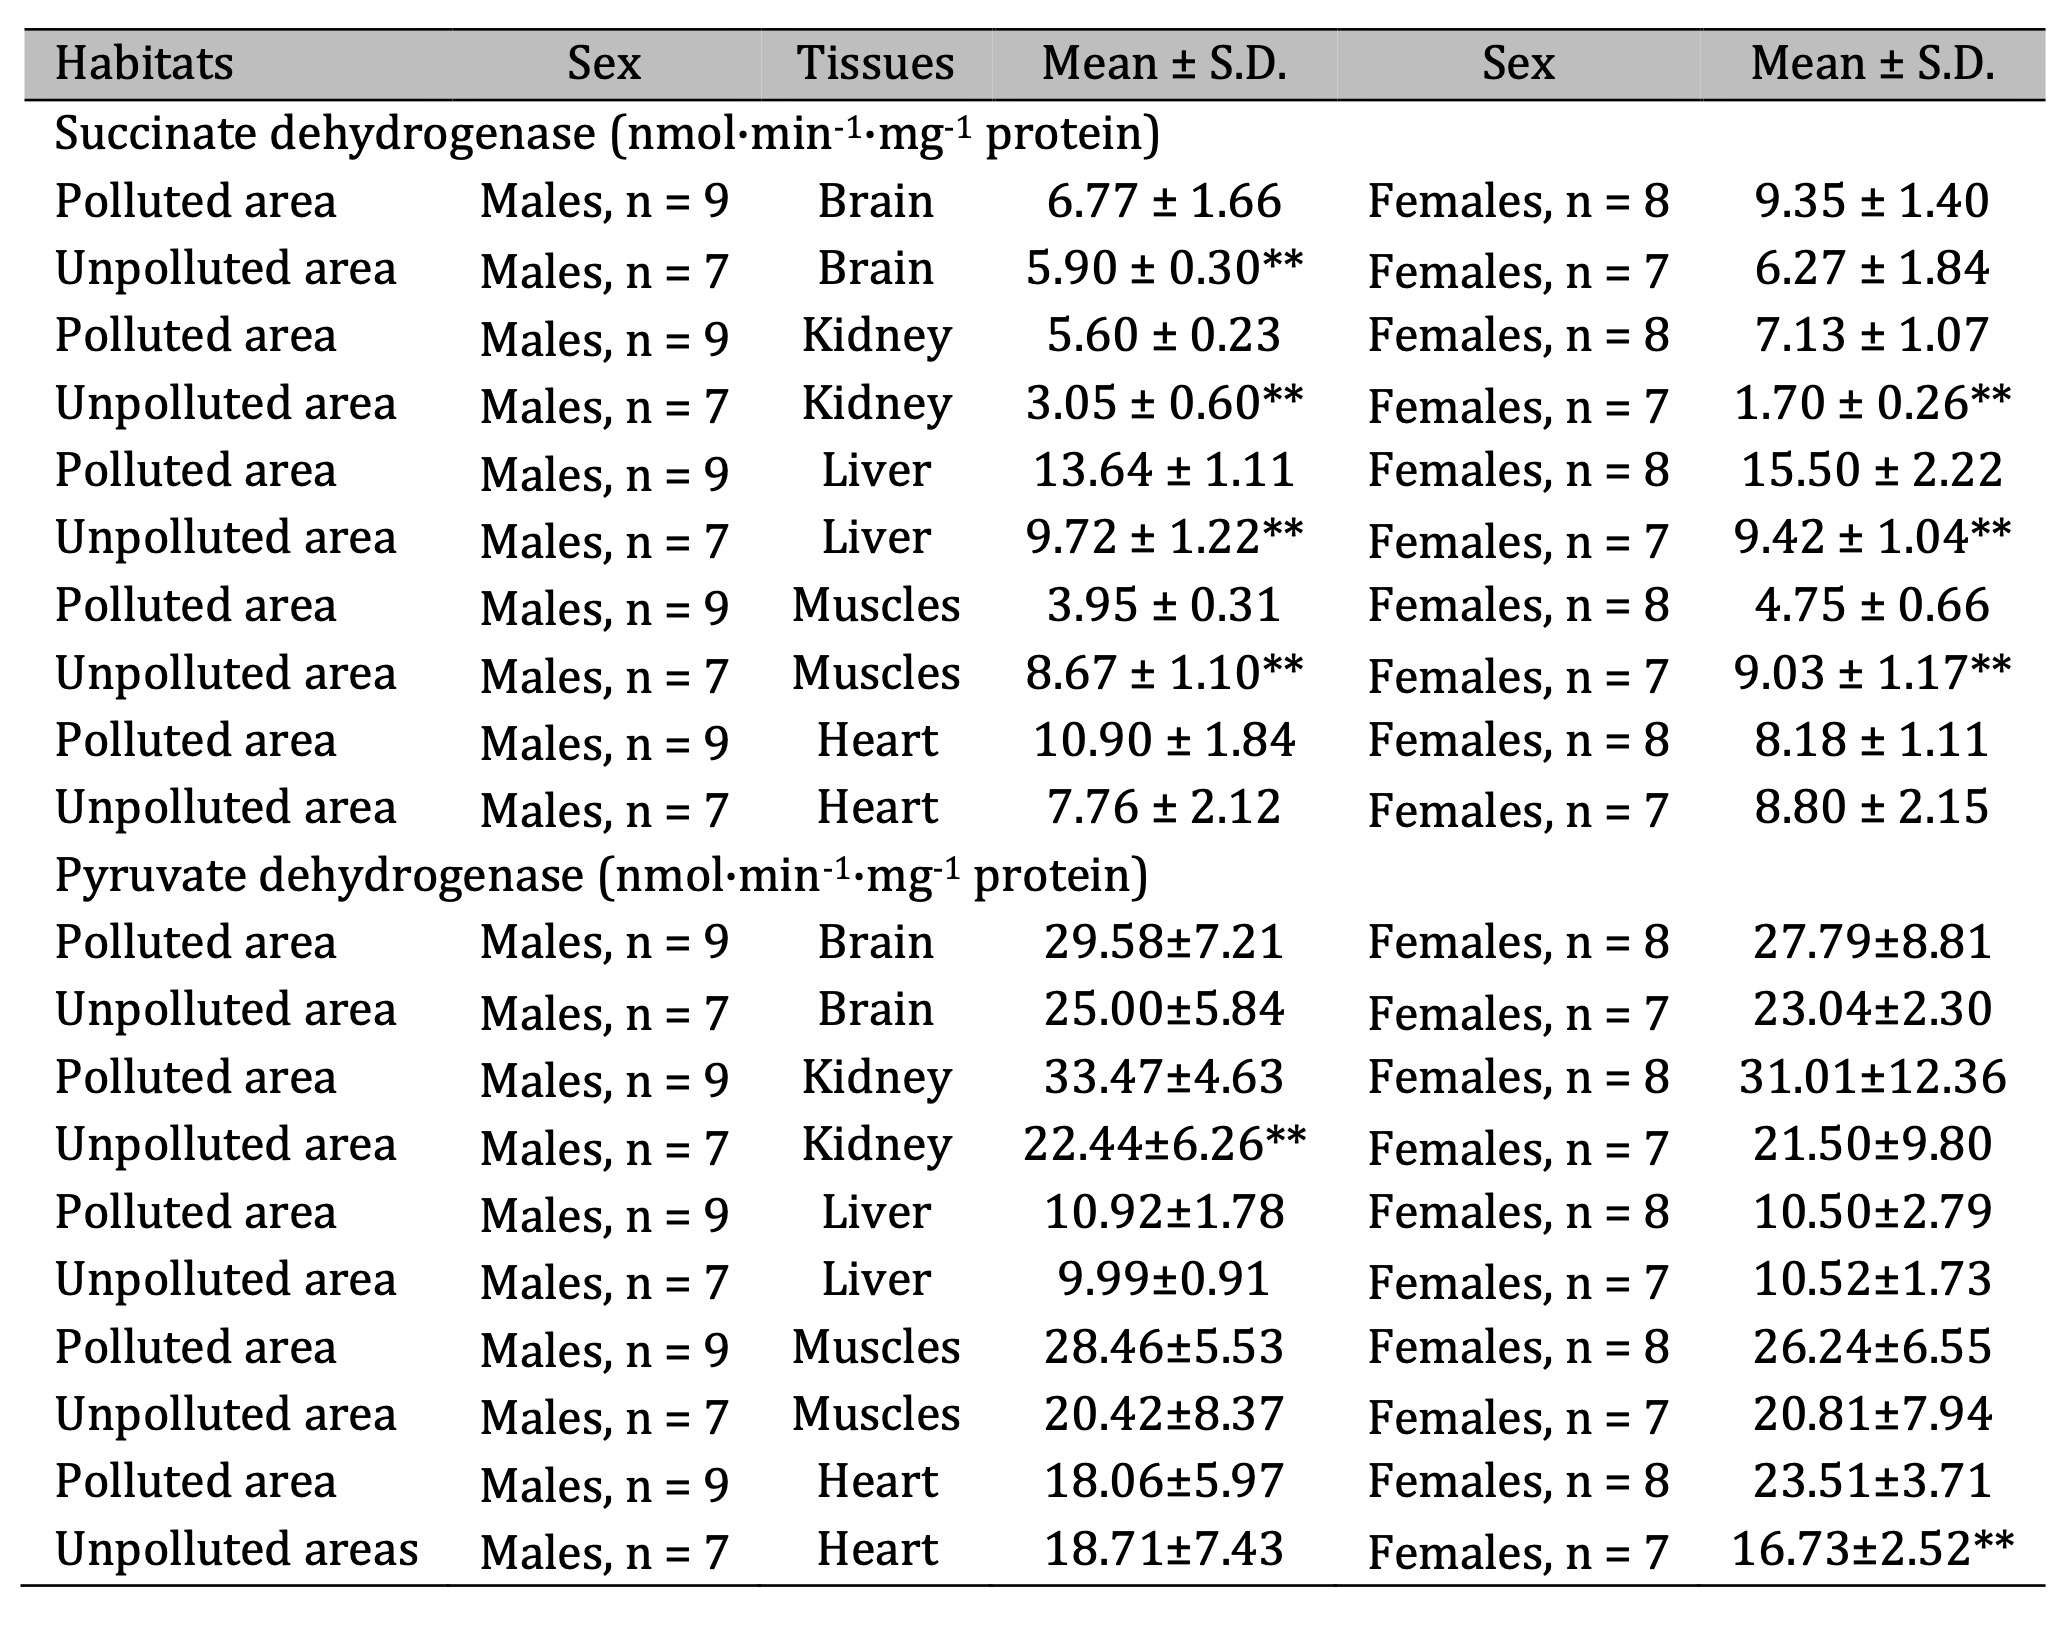Click the value 31.01±12.36
2066x1634 pixels.
(1872, 1077)
